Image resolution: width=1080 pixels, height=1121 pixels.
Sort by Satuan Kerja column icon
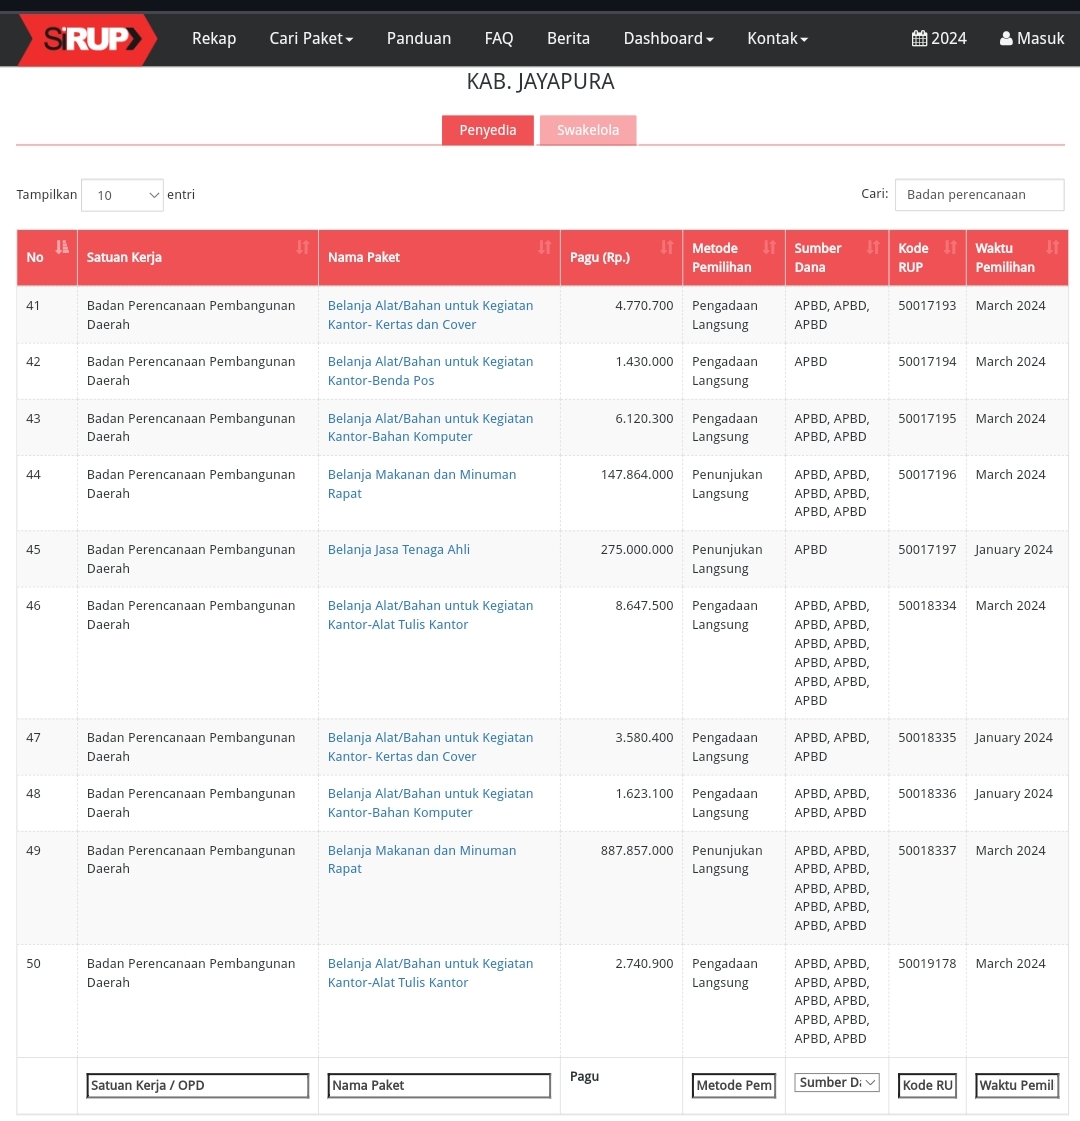pyautogui.click(x=303, y=247)
